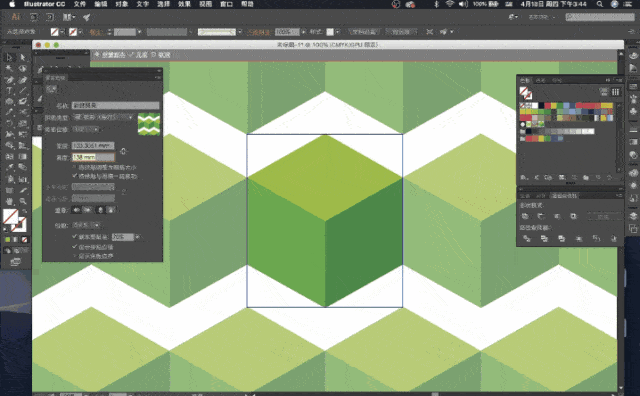This screenshot has width=640, height=396.
Task: Open the 效果 (Effect) menu in the menu bar
Action: pyautogui.click(x=184, y=4)
